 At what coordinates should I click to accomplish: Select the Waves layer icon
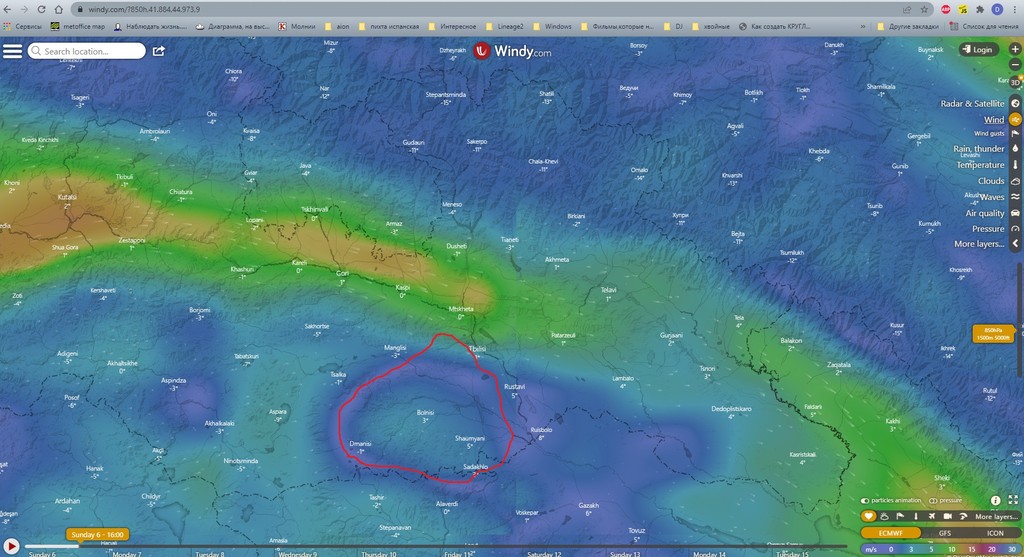tap(1015, 197)
